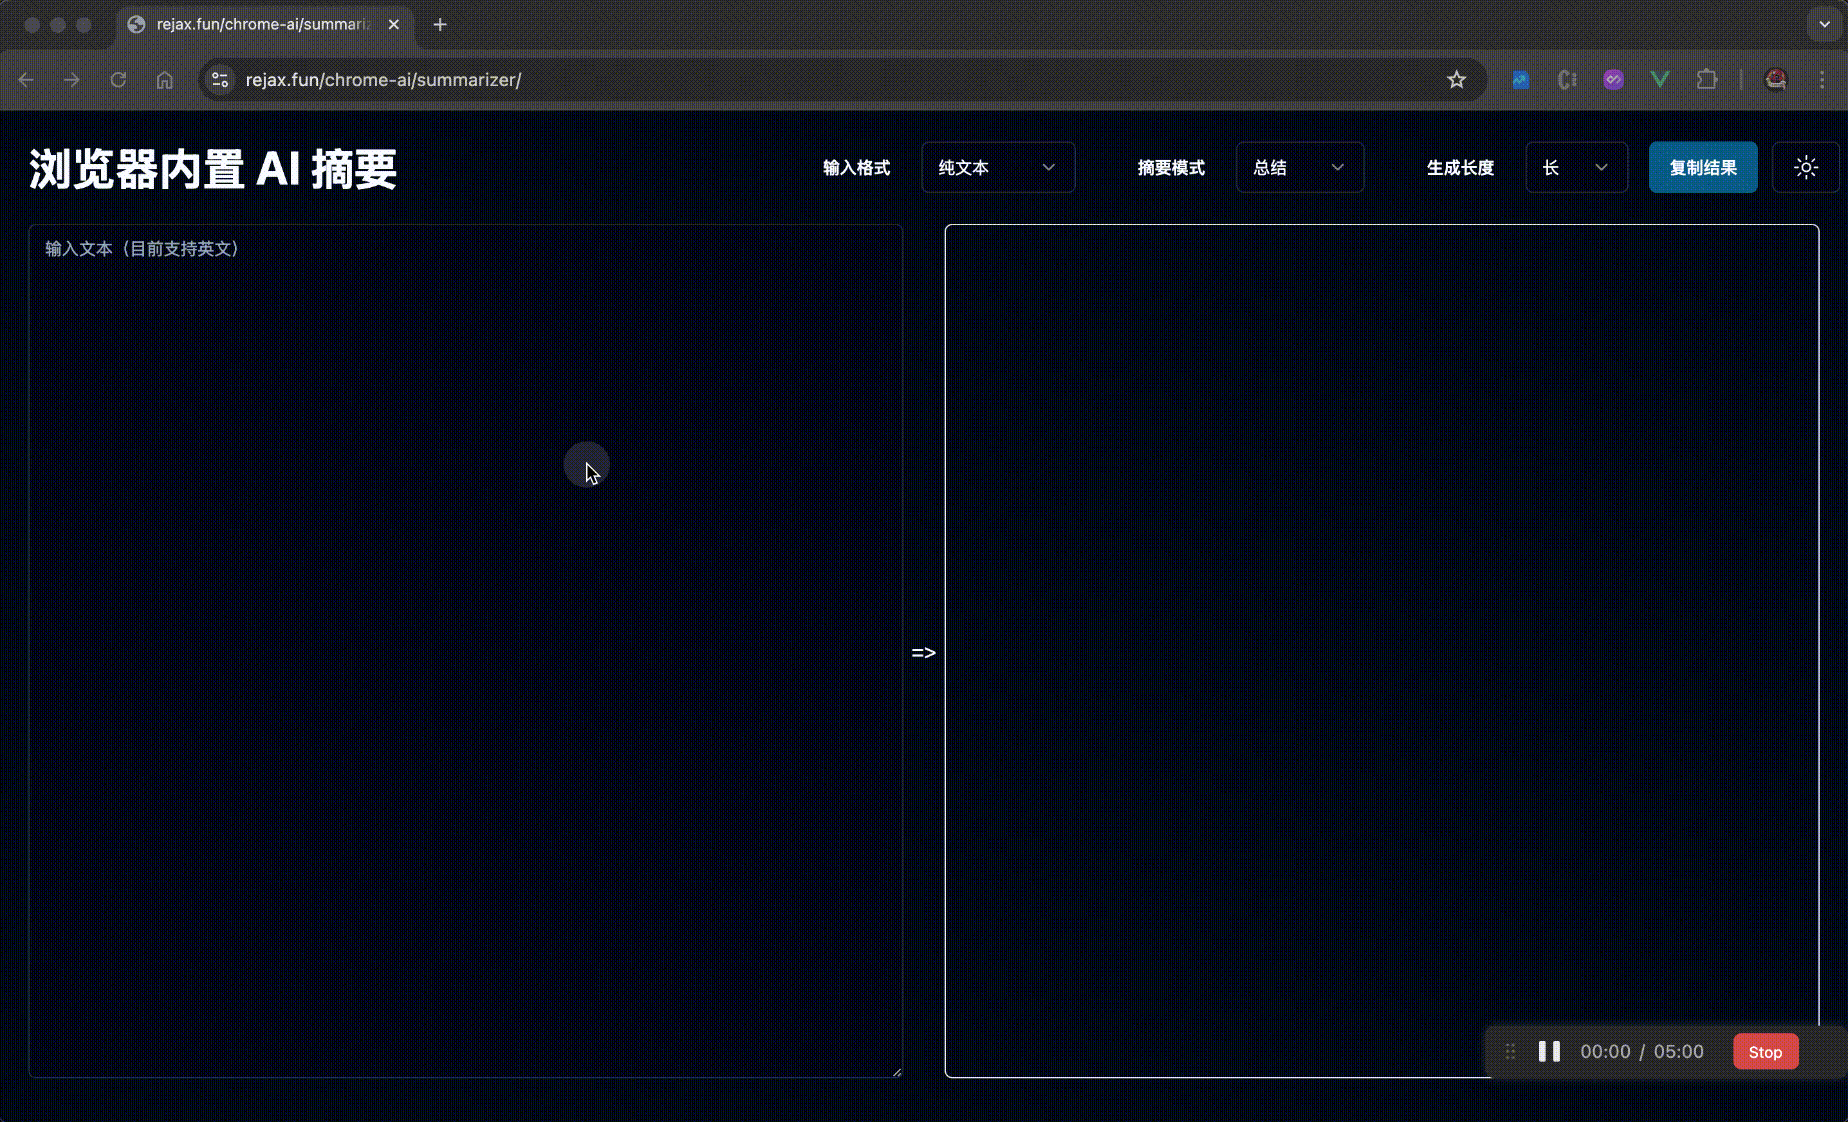Click the purple infinity extension icon
The image size is (1848, 1122).
click(1613, 80)
